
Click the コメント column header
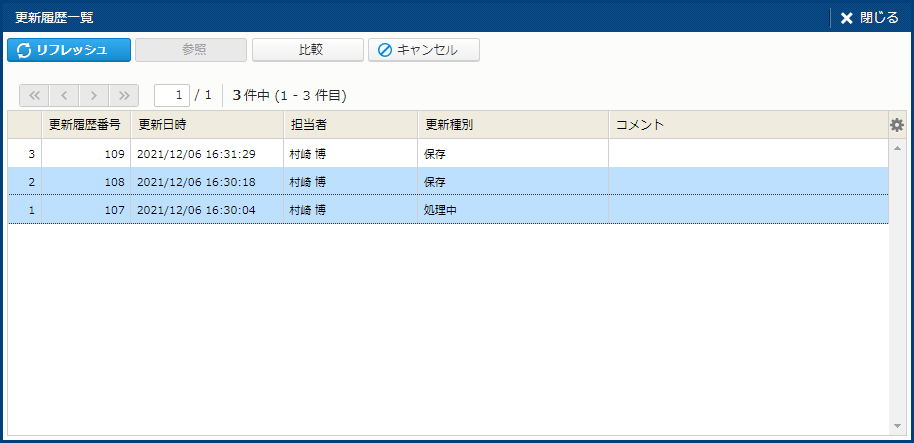(x=748, y=125)
